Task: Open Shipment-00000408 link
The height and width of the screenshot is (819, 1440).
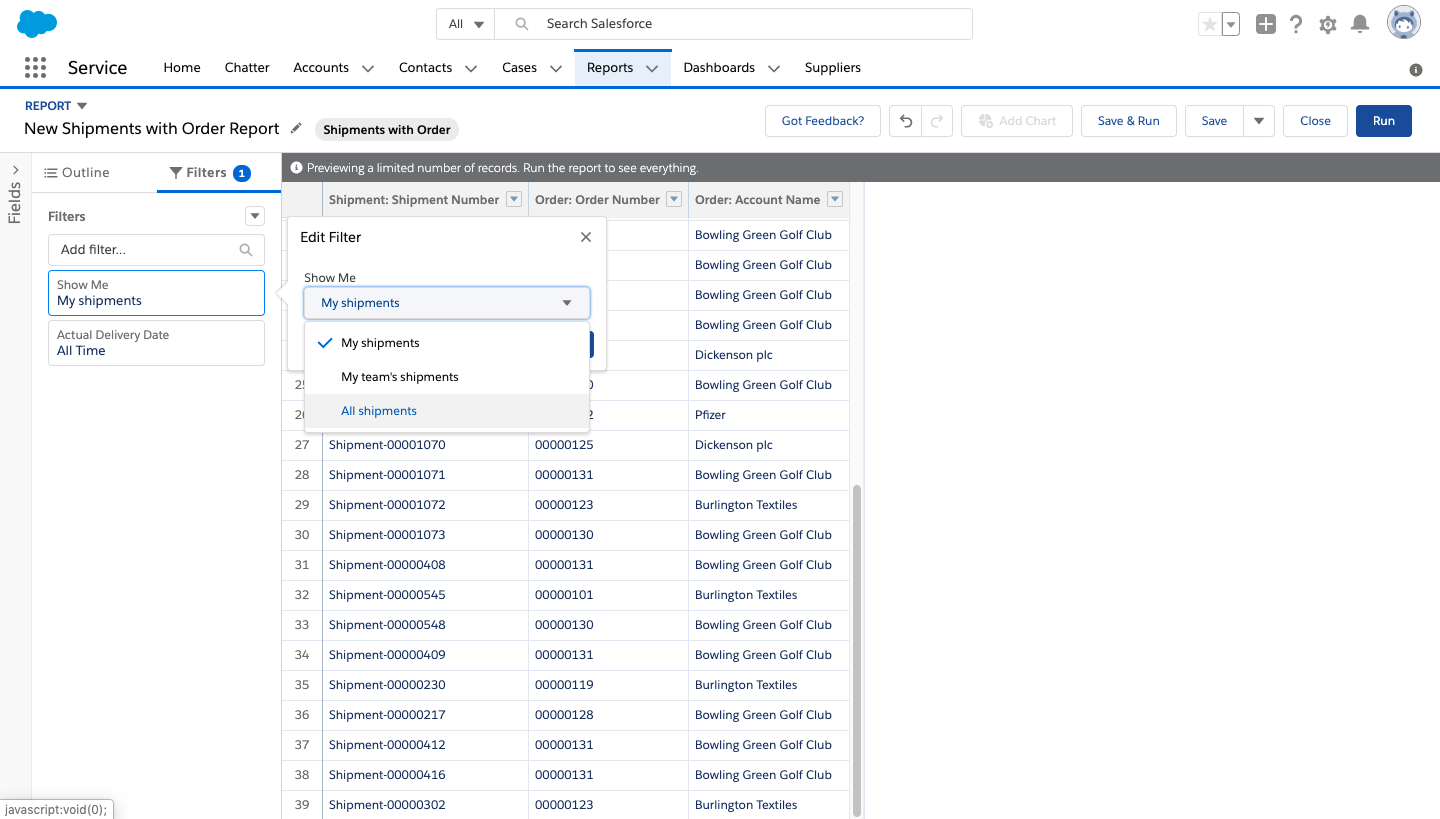Action: 387,565
